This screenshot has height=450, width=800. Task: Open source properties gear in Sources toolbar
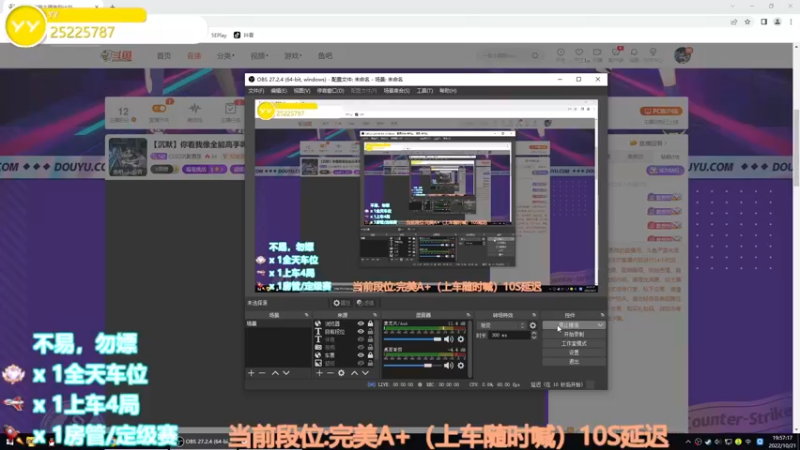pos(341,373)
